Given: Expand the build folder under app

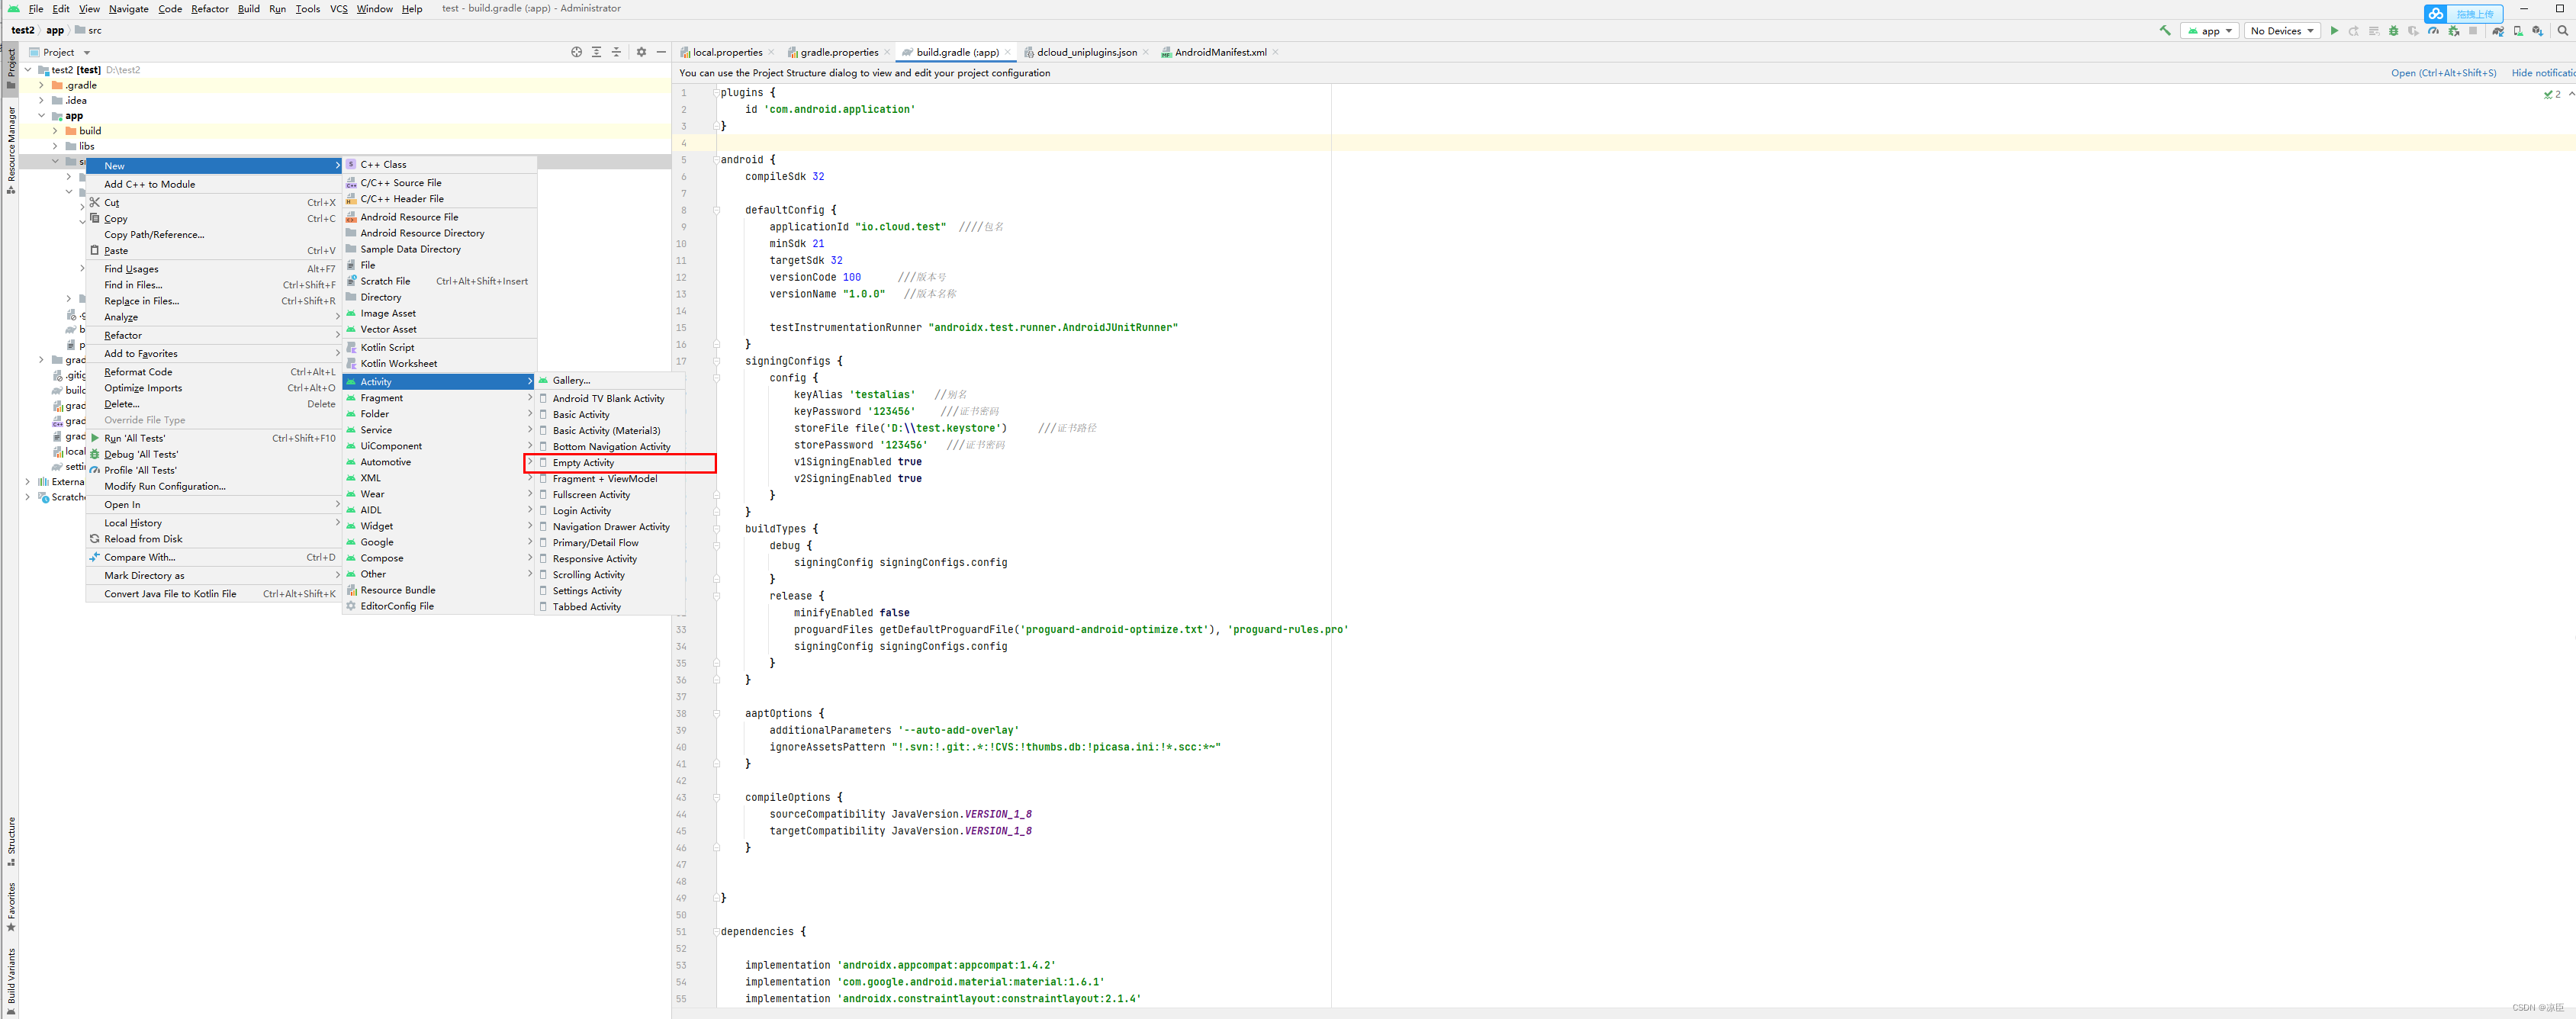Looking at the screenshot, I should pos(56,131).
